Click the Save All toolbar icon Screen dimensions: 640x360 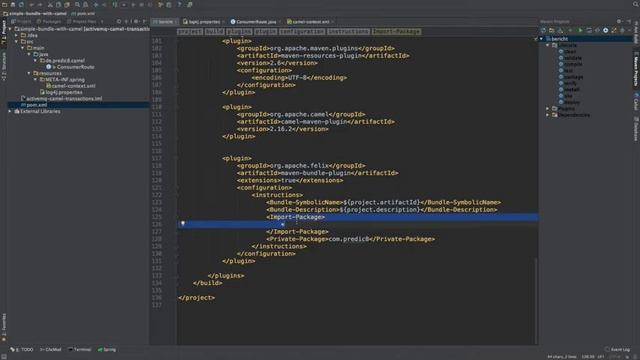[13, 4]
